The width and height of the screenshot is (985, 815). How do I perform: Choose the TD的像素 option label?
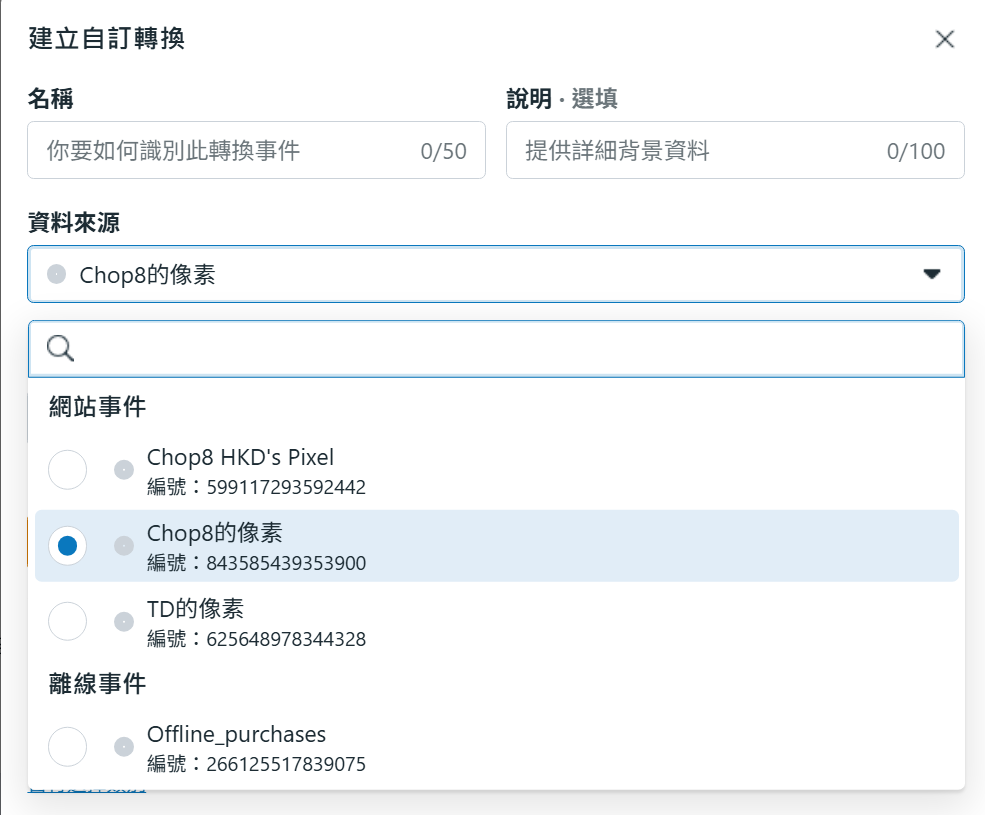pyautogui.click(x=195, y=608)
